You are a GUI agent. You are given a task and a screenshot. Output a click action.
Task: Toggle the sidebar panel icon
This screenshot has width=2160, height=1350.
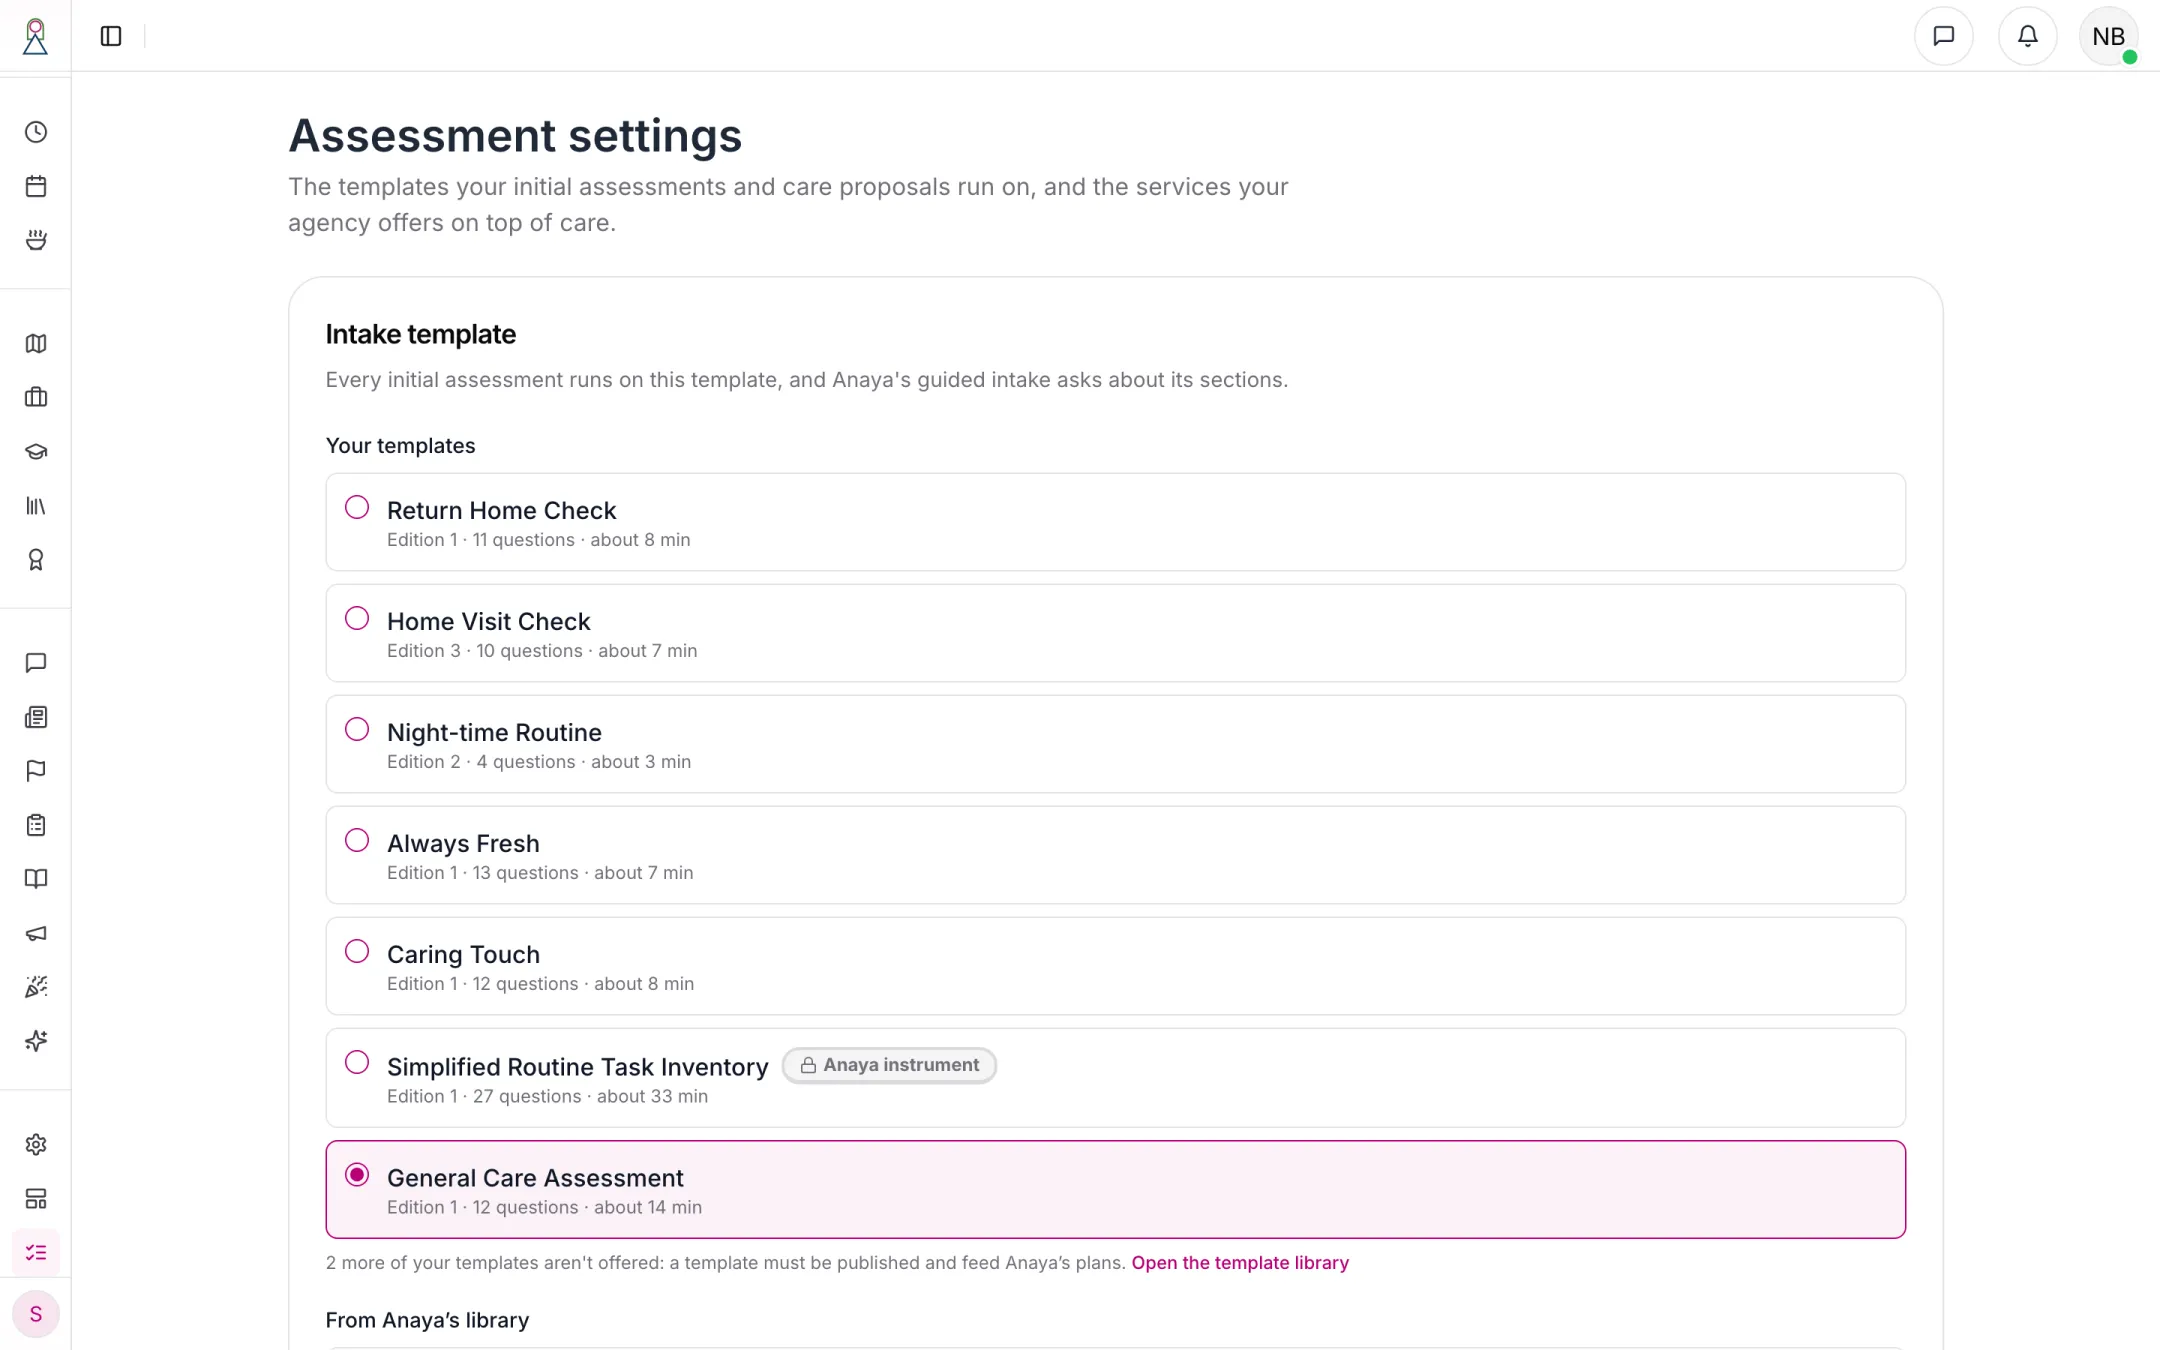[111, 36]
